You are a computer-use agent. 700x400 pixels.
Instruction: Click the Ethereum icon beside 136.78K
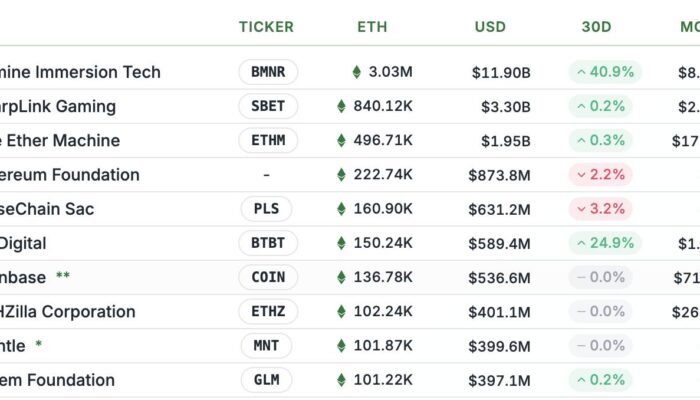coord(341,277)
